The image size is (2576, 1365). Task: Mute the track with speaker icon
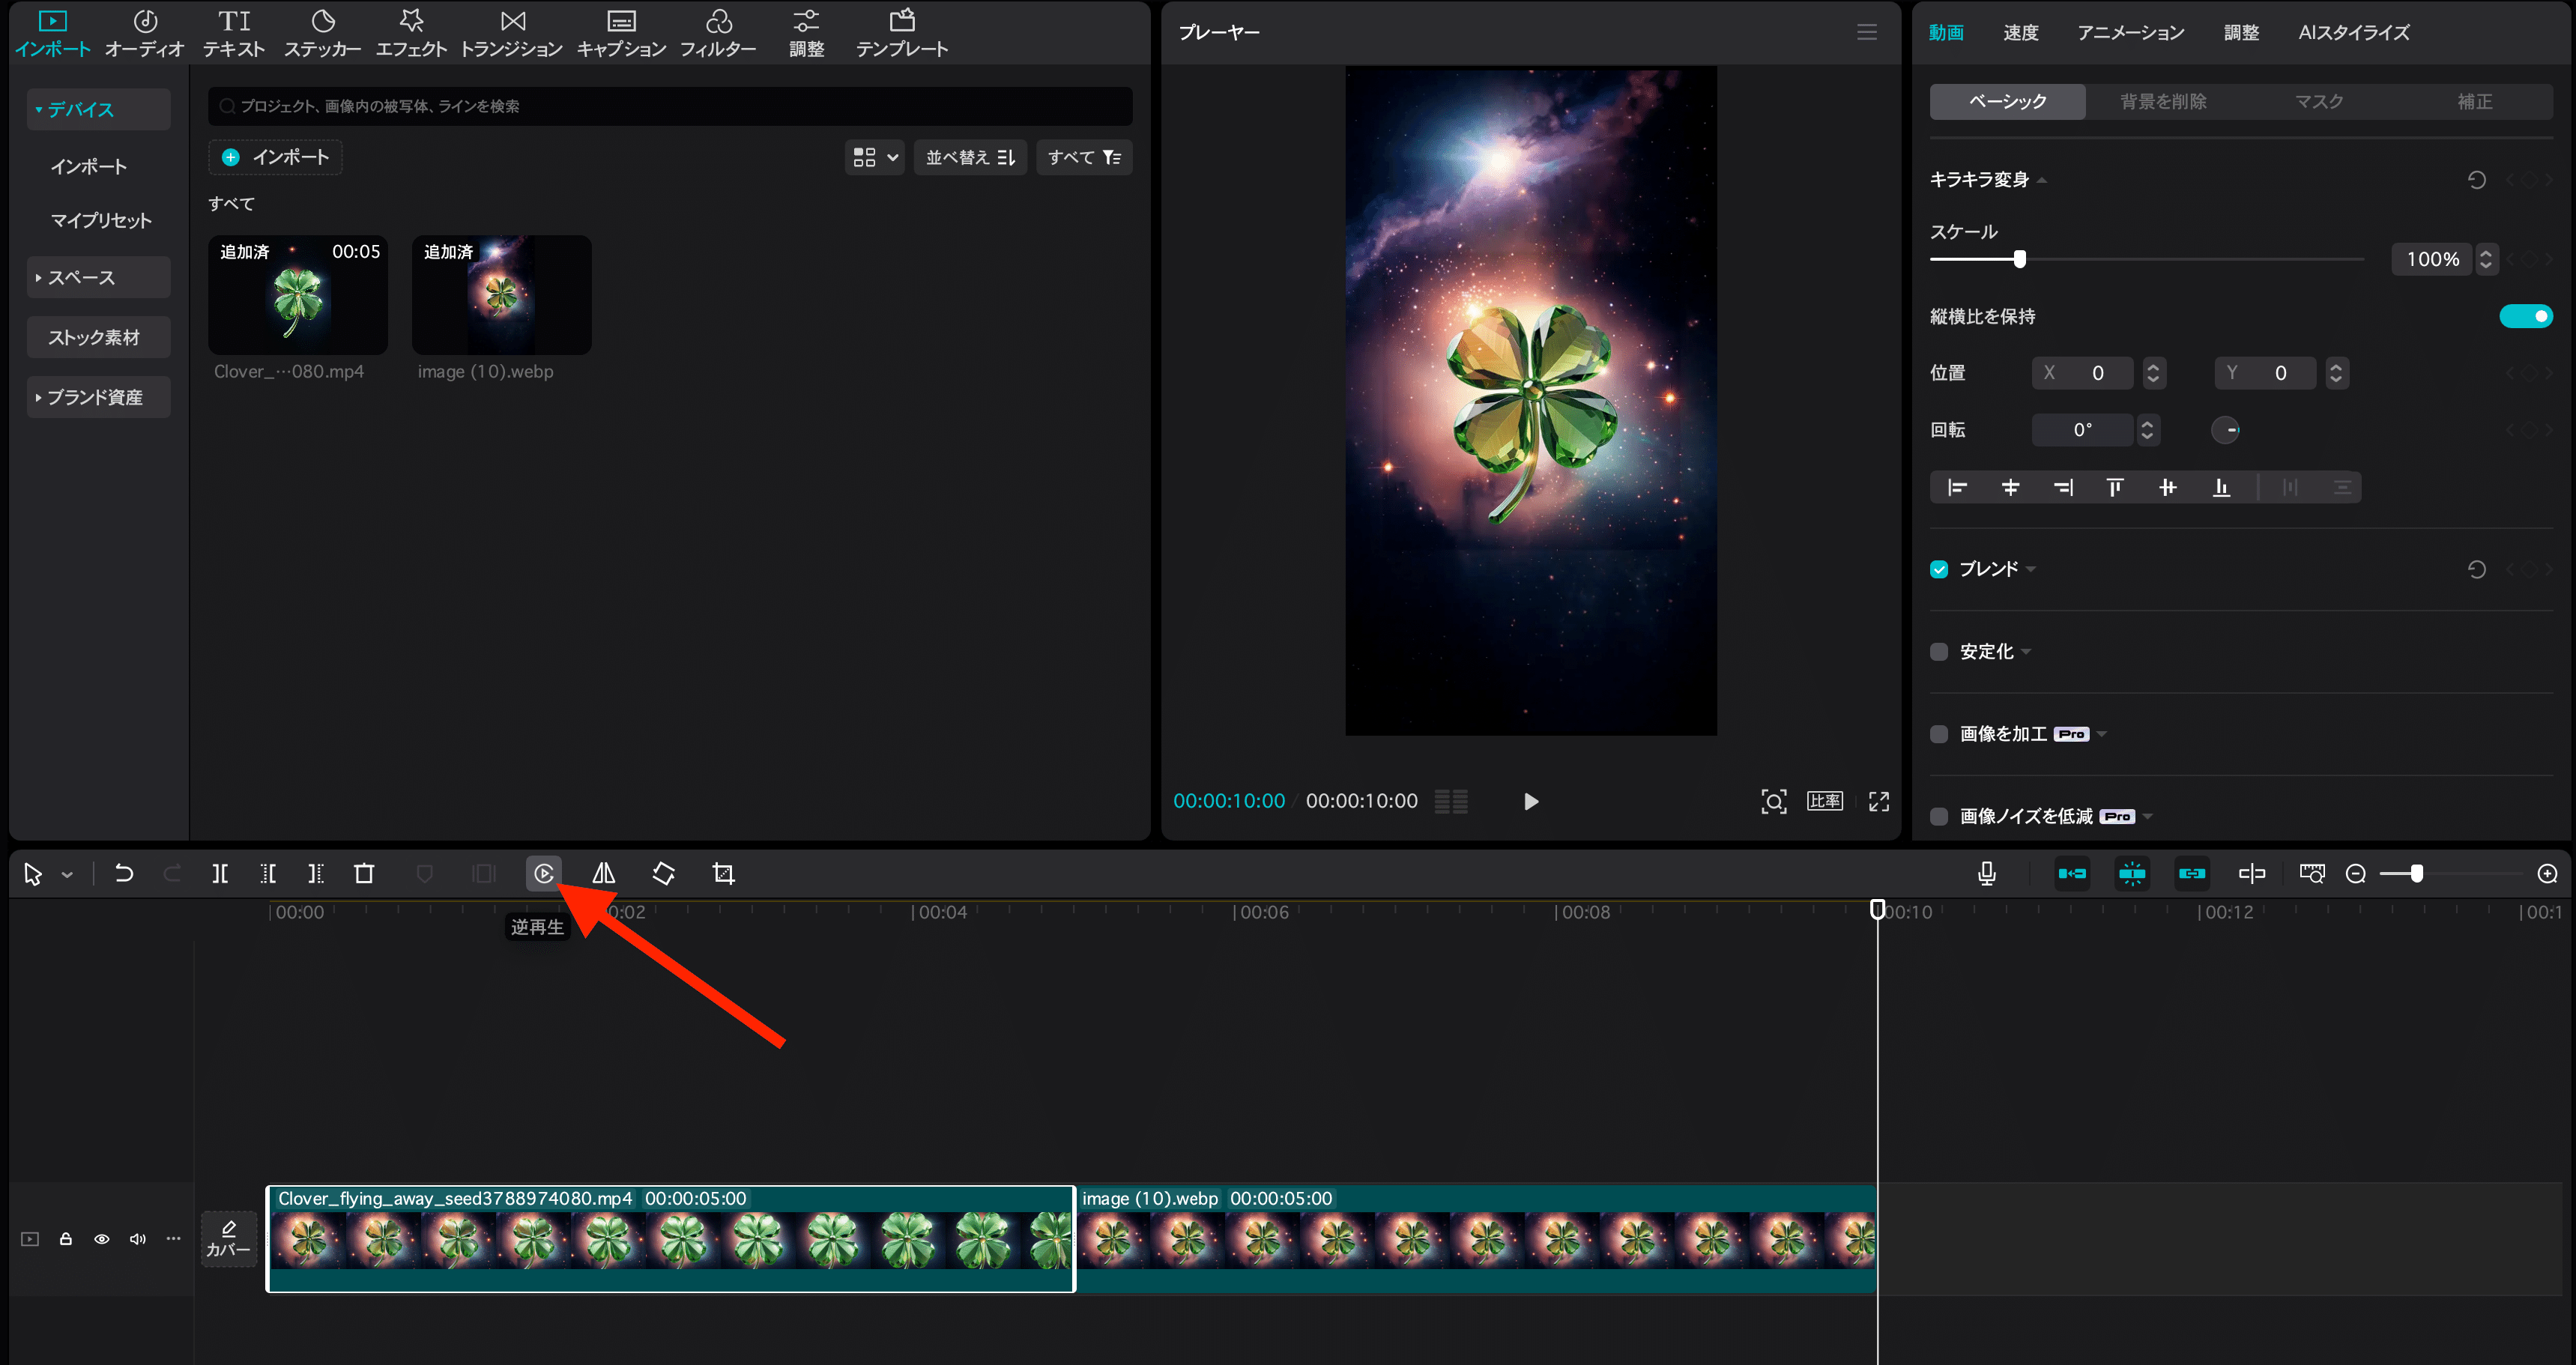[x=138, y=1239]
